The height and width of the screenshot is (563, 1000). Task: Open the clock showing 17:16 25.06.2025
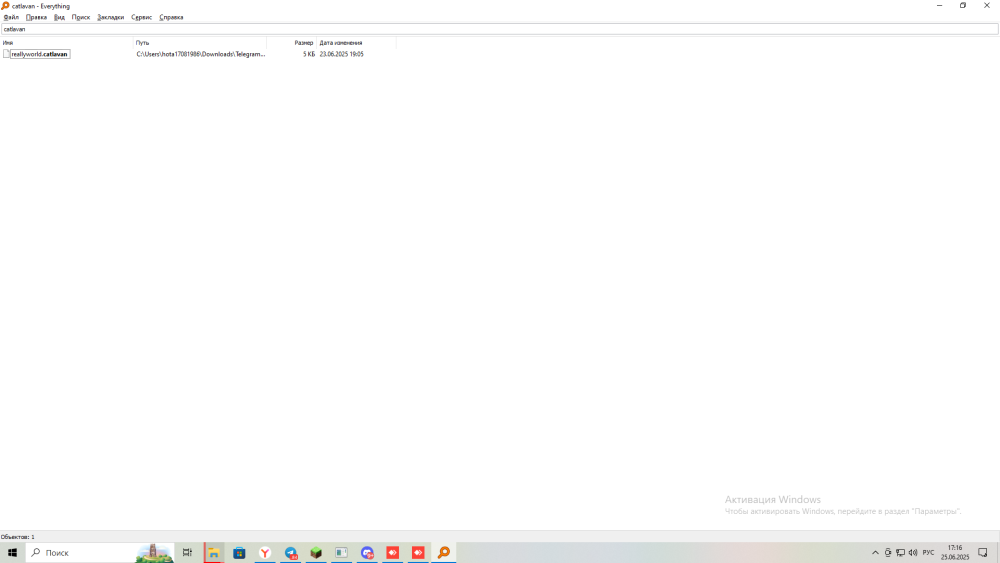(955, 553)
